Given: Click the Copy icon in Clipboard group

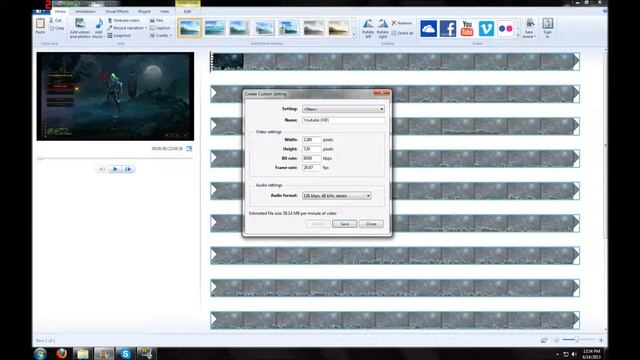Looking at the screenshot, I should click(52, 28).
